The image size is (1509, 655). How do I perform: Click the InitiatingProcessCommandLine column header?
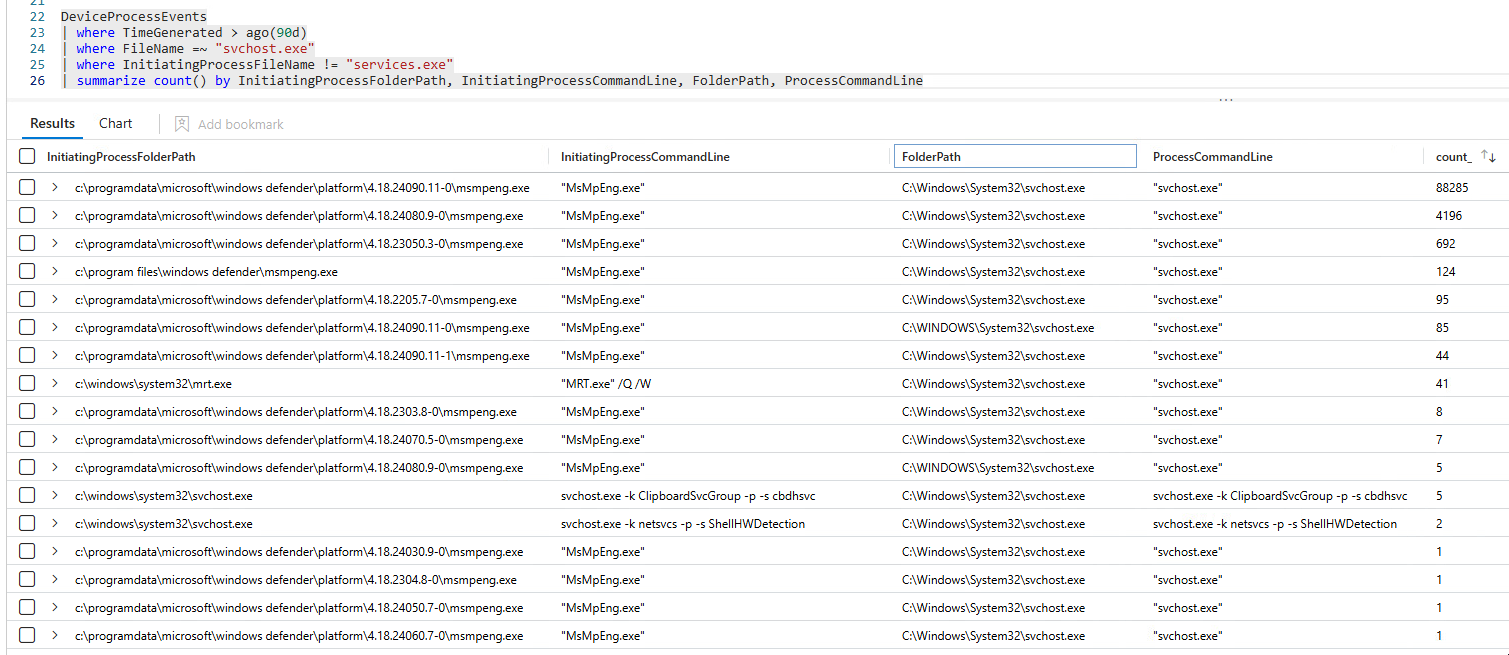[x=645, y=156]
